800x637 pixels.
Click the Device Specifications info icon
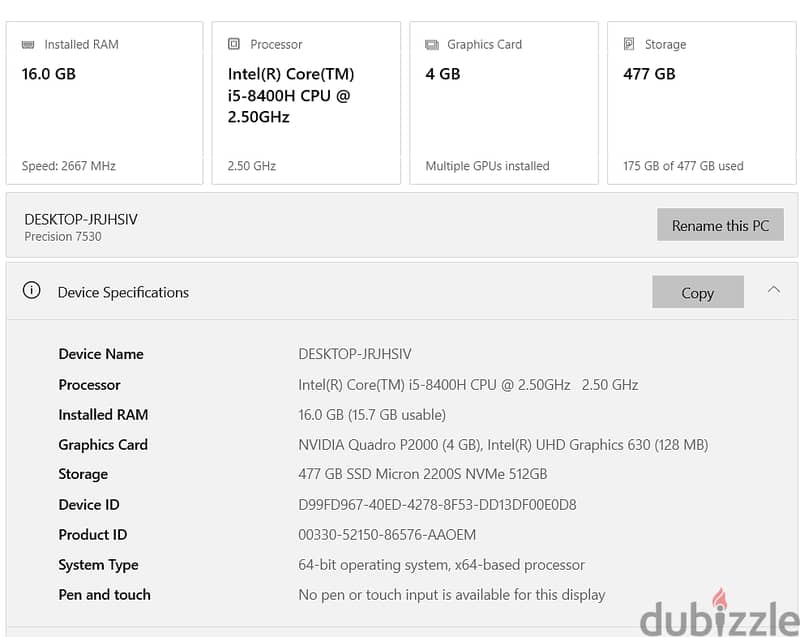pyautogui.click(x=32, y=290)
